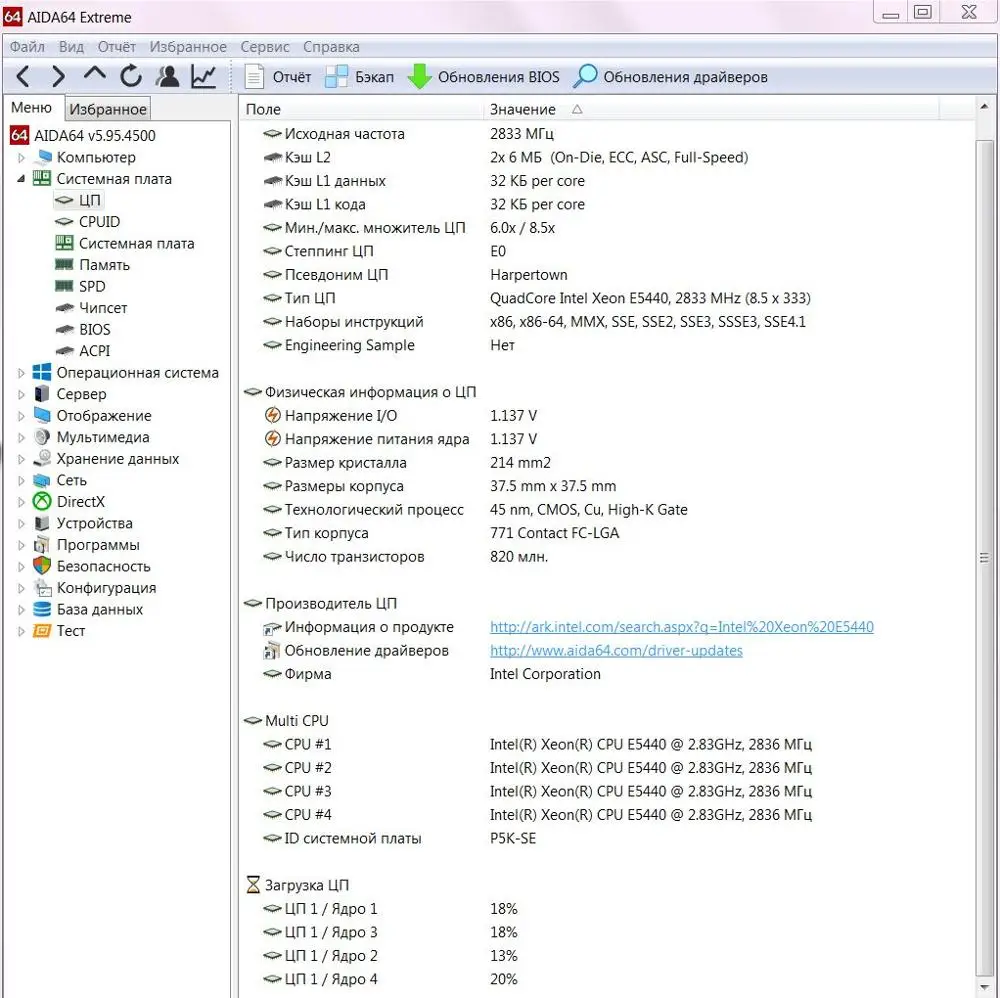1000x998 pixels.
Task: Click the Напряжение питания ядра lightning icon
Action: tap(272, 439)
